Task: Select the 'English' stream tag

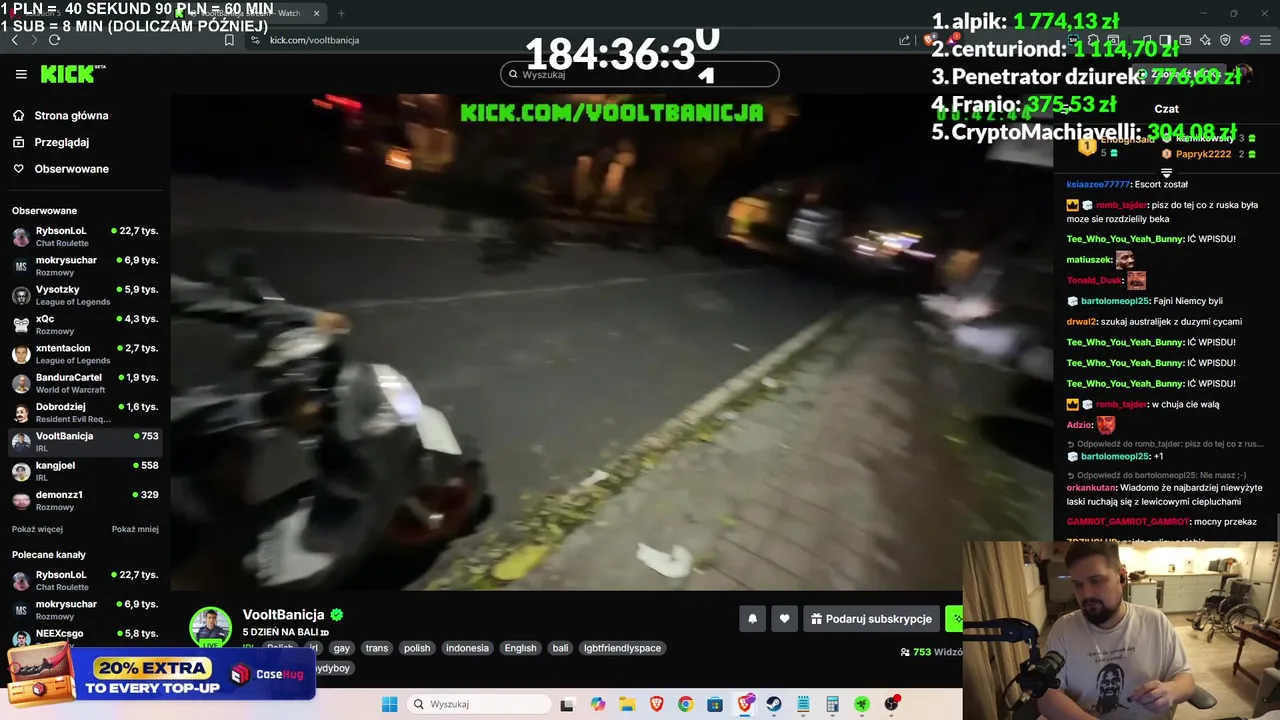Action: (x=520, y=648)
